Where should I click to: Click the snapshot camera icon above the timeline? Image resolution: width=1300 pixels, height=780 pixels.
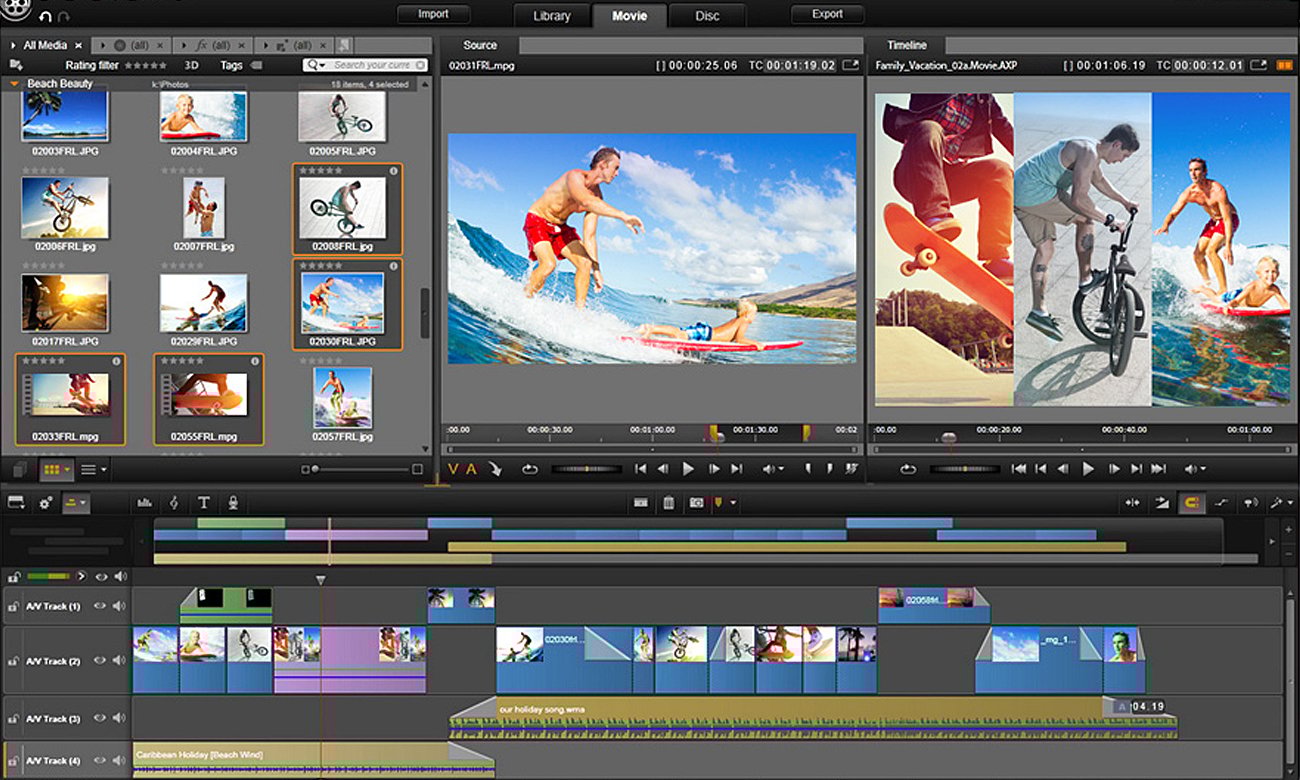point(696,503)
